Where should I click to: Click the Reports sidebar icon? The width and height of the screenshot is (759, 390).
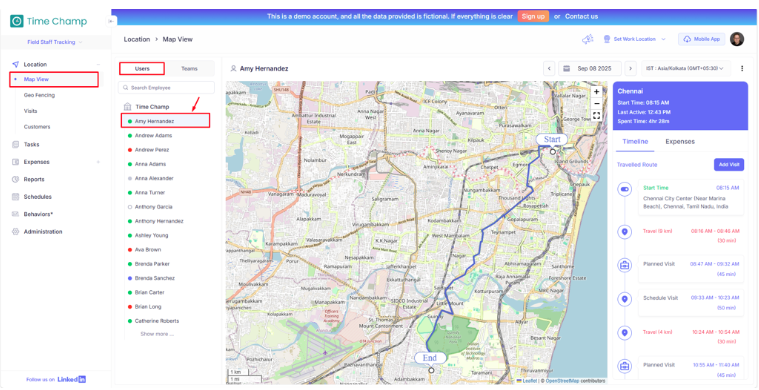(x=15, y=179)
